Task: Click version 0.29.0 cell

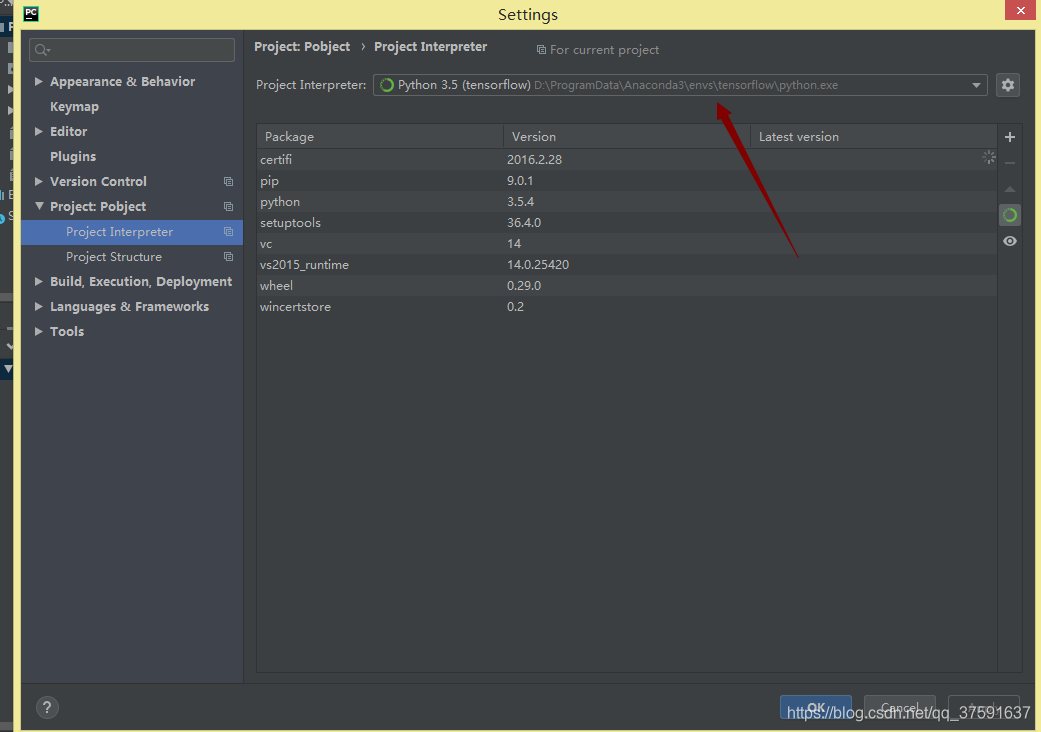Action: click(x=524, y=285)
